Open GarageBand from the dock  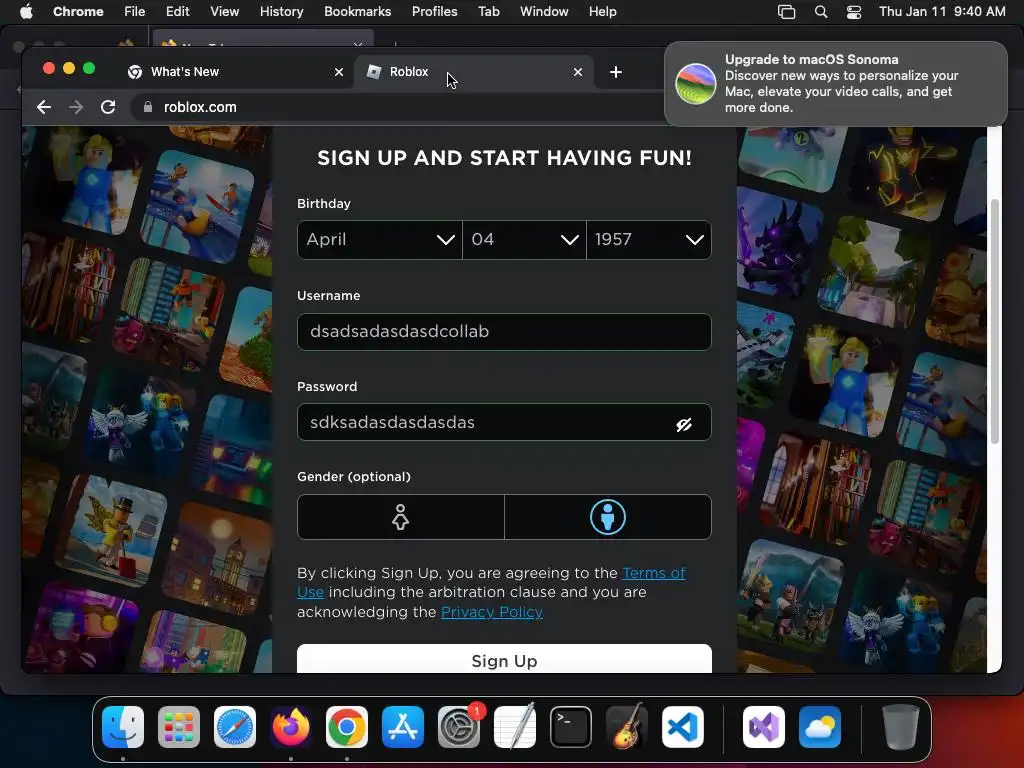[x=627, y=727]
